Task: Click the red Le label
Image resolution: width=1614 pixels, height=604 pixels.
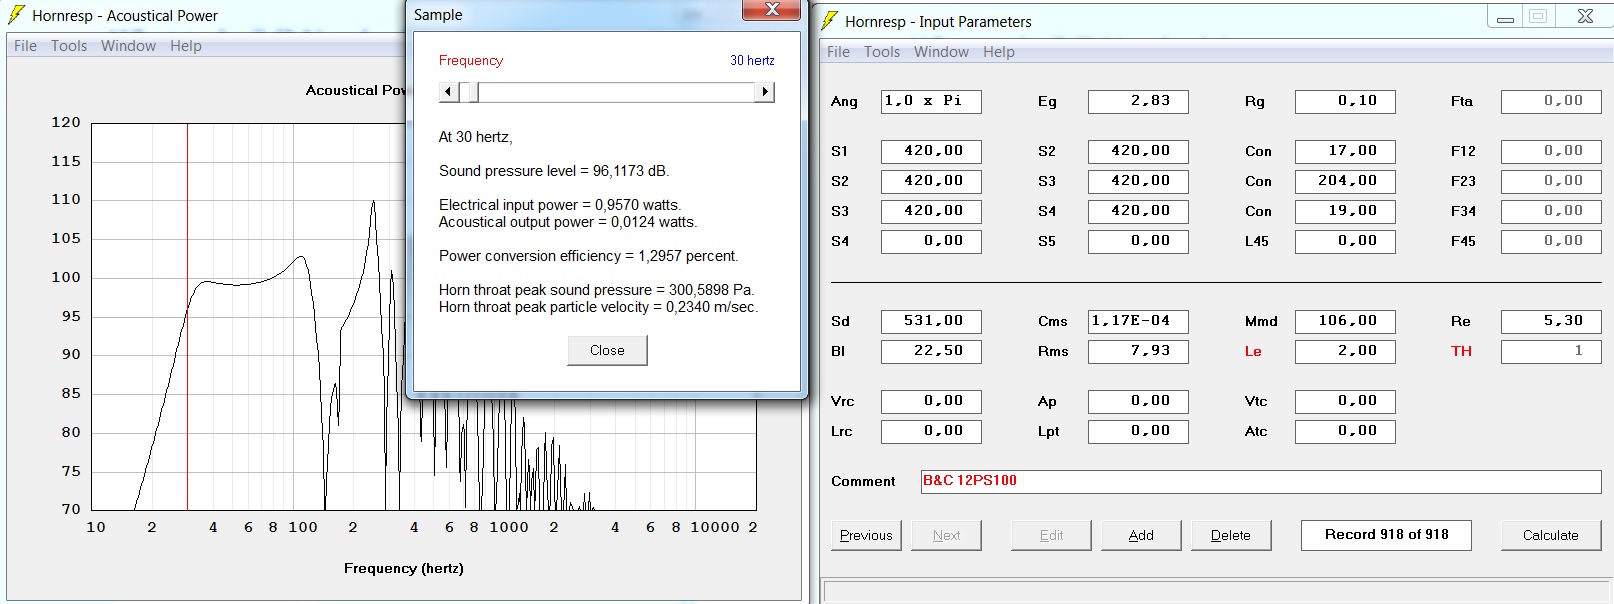Action: [x=1253, y=351]
